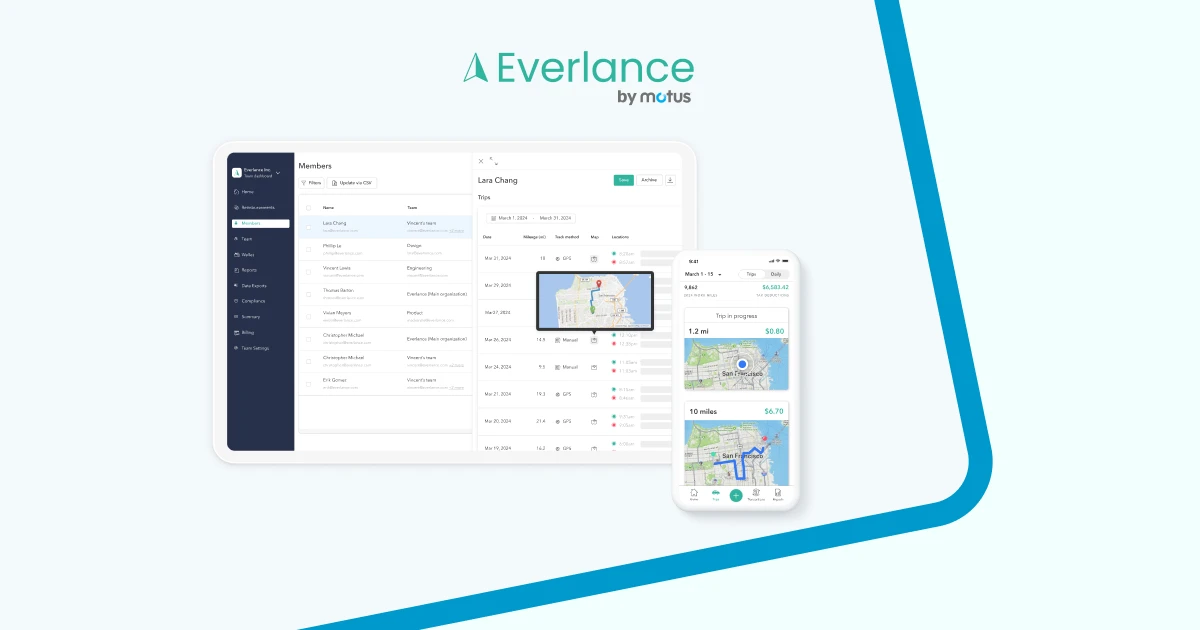This screenshot has height=630, width=1200.
Task: Open the March 2024 date range picker
Action: pos(531,217)
